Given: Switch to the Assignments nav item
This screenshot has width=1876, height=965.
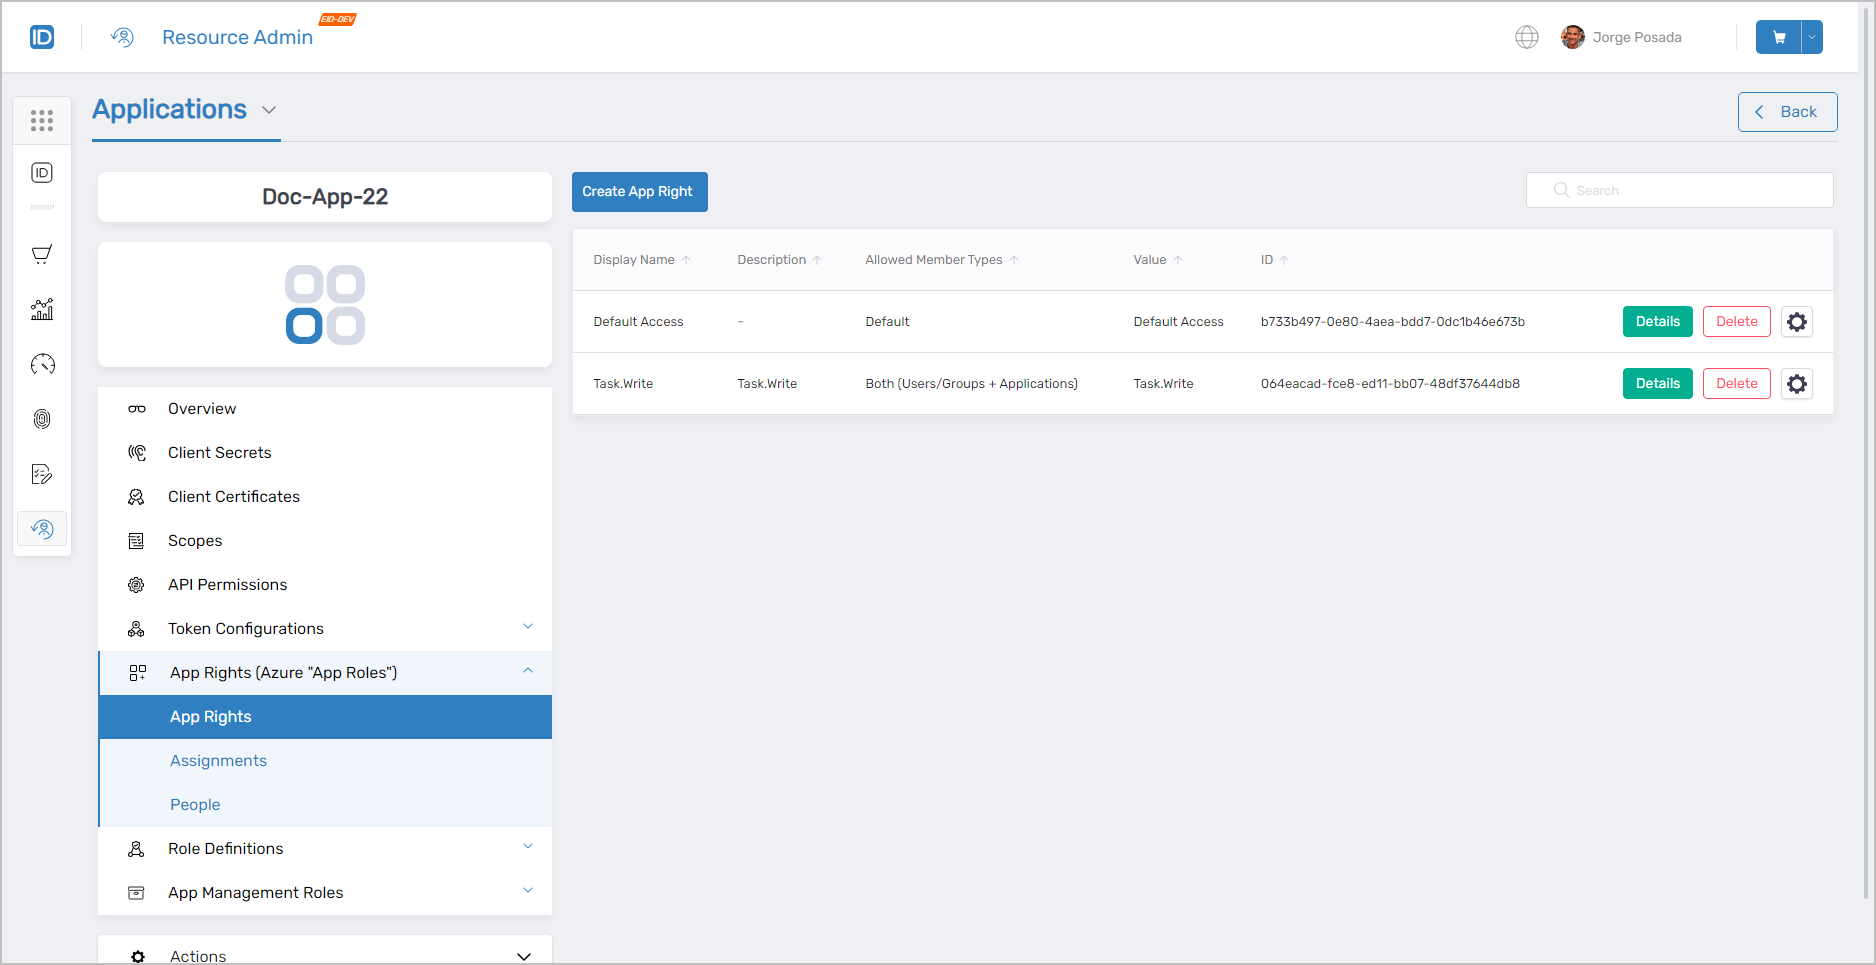Looking at the screenshot, I should click(x=218, y=760).
